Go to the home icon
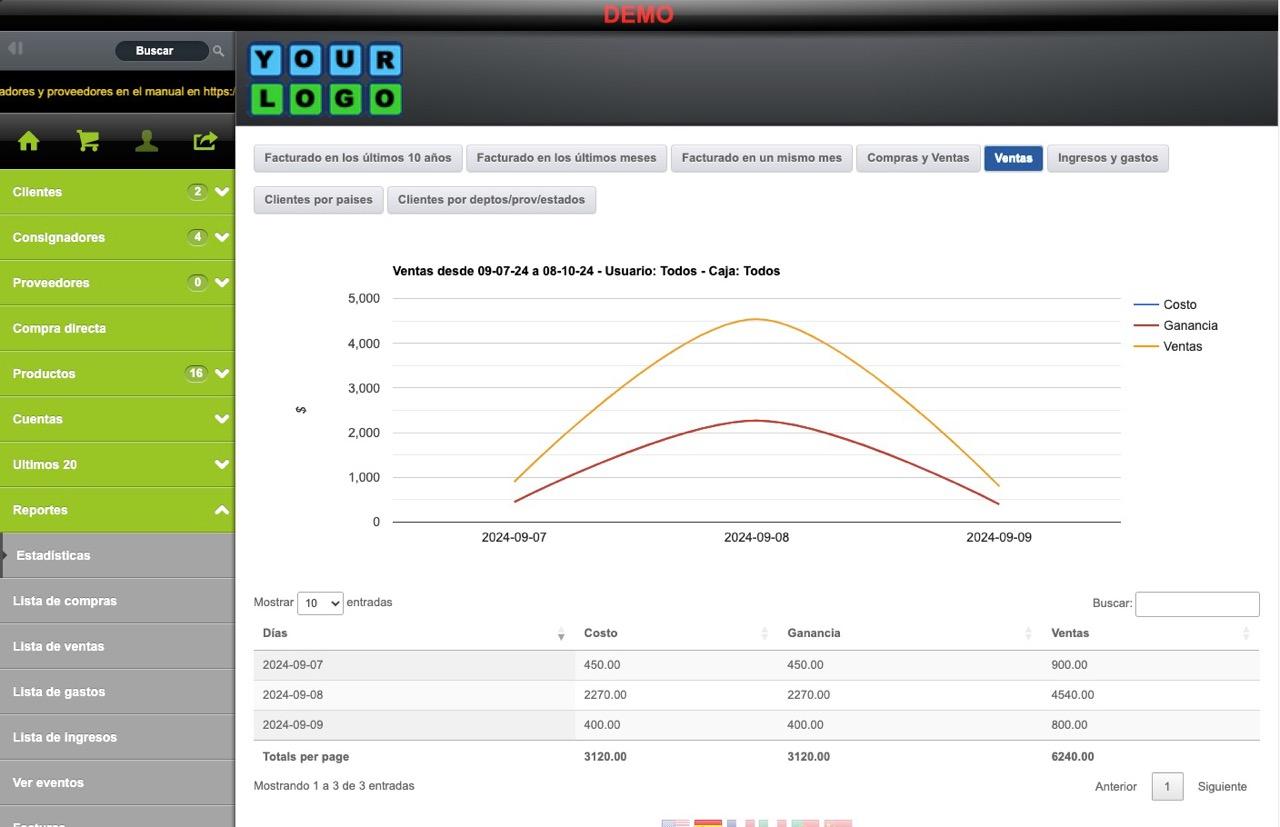 [29, 141]
